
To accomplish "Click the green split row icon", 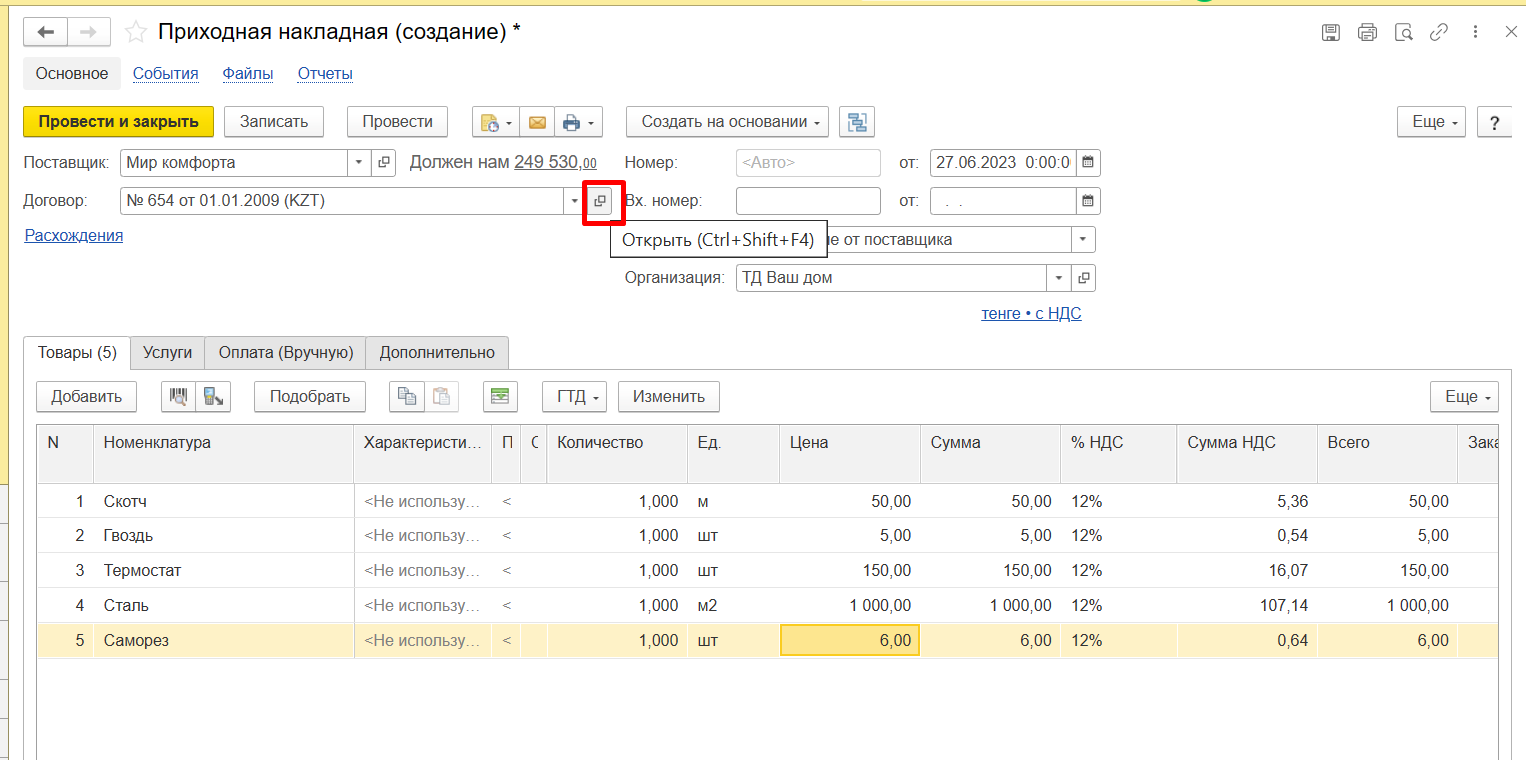I will coord(500,396).
